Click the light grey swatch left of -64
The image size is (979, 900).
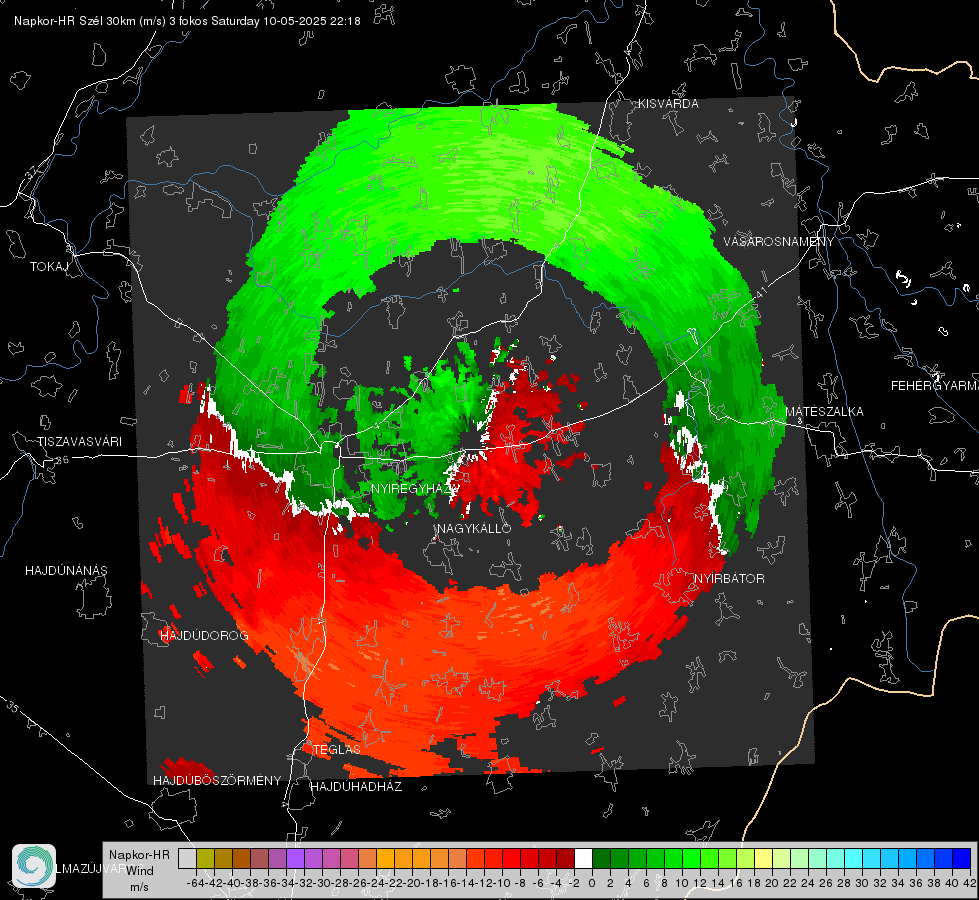187,858
